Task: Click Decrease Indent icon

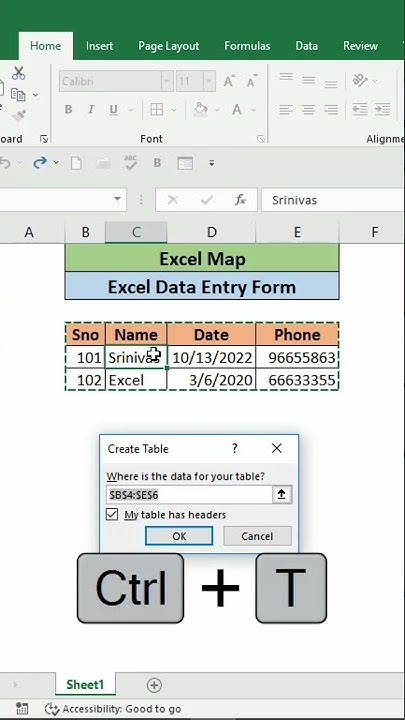Action: tap(360, 109)
